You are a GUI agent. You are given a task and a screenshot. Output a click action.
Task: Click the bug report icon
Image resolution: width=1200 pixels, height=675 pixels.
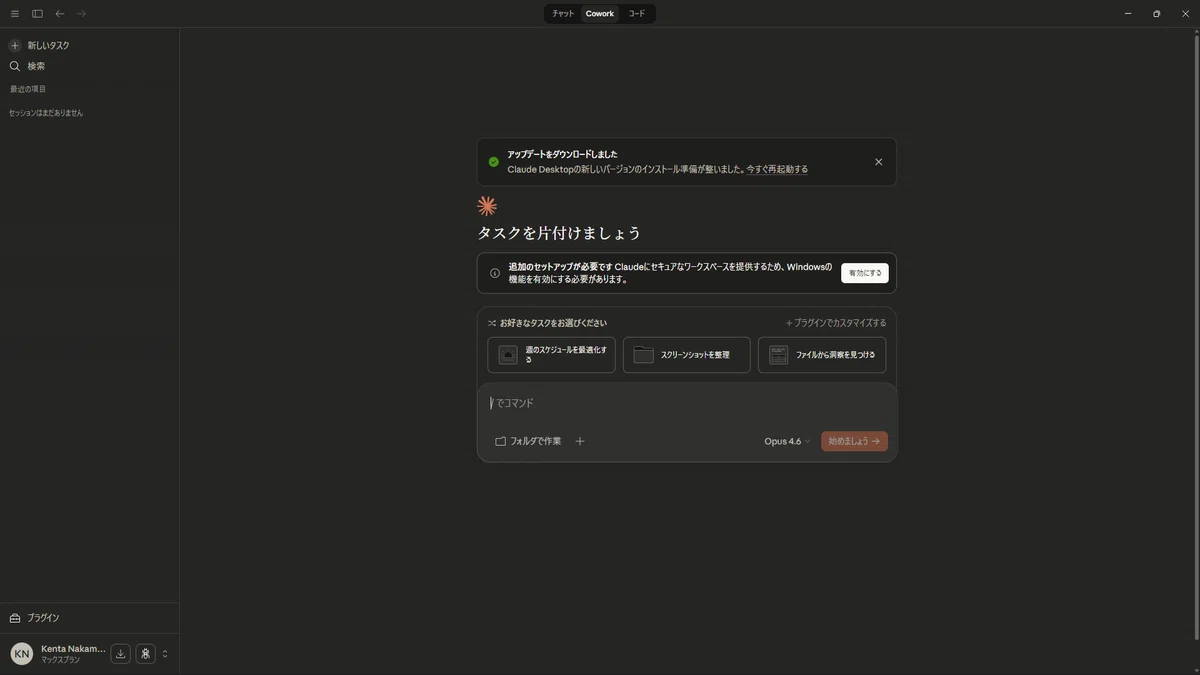tap(146, 654)
